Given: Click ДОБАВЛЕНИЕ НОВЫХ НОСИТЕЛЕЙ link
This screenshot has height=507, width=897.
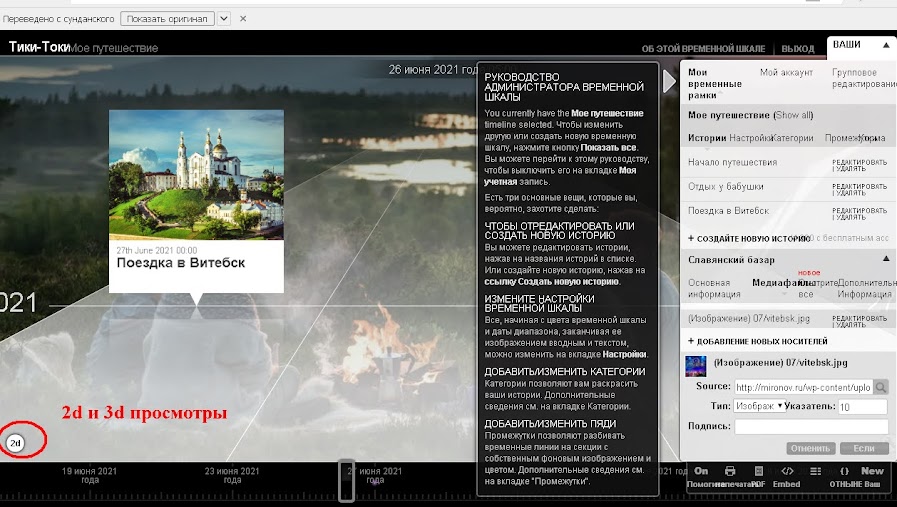Looking at the screenshot, I should click(x=757, y=341).
